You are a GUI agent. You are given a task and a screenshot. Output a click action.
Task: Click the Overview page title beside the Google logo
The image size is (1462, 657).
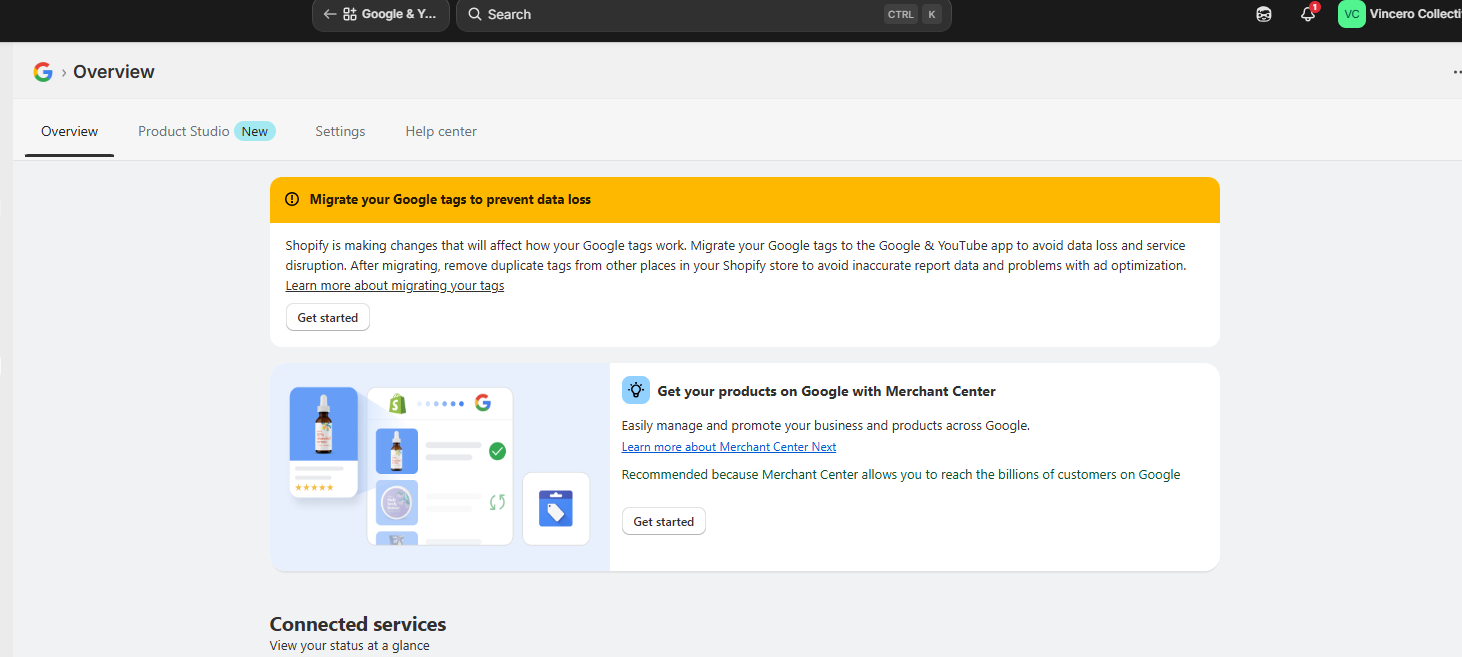pos(114,72)
